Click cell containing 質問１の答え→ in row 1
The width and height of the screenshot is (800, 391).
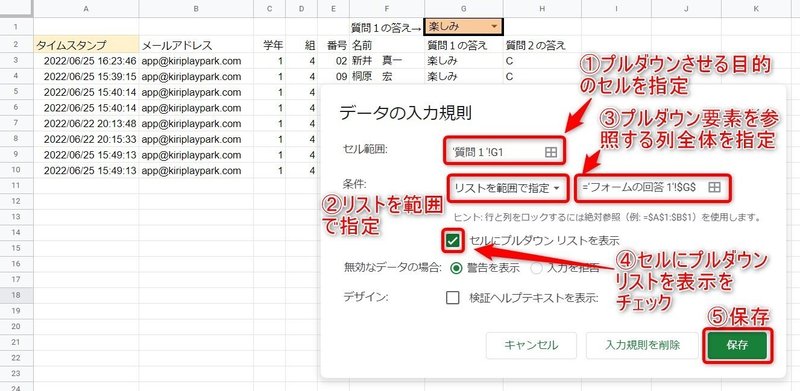tap(387, 26)
